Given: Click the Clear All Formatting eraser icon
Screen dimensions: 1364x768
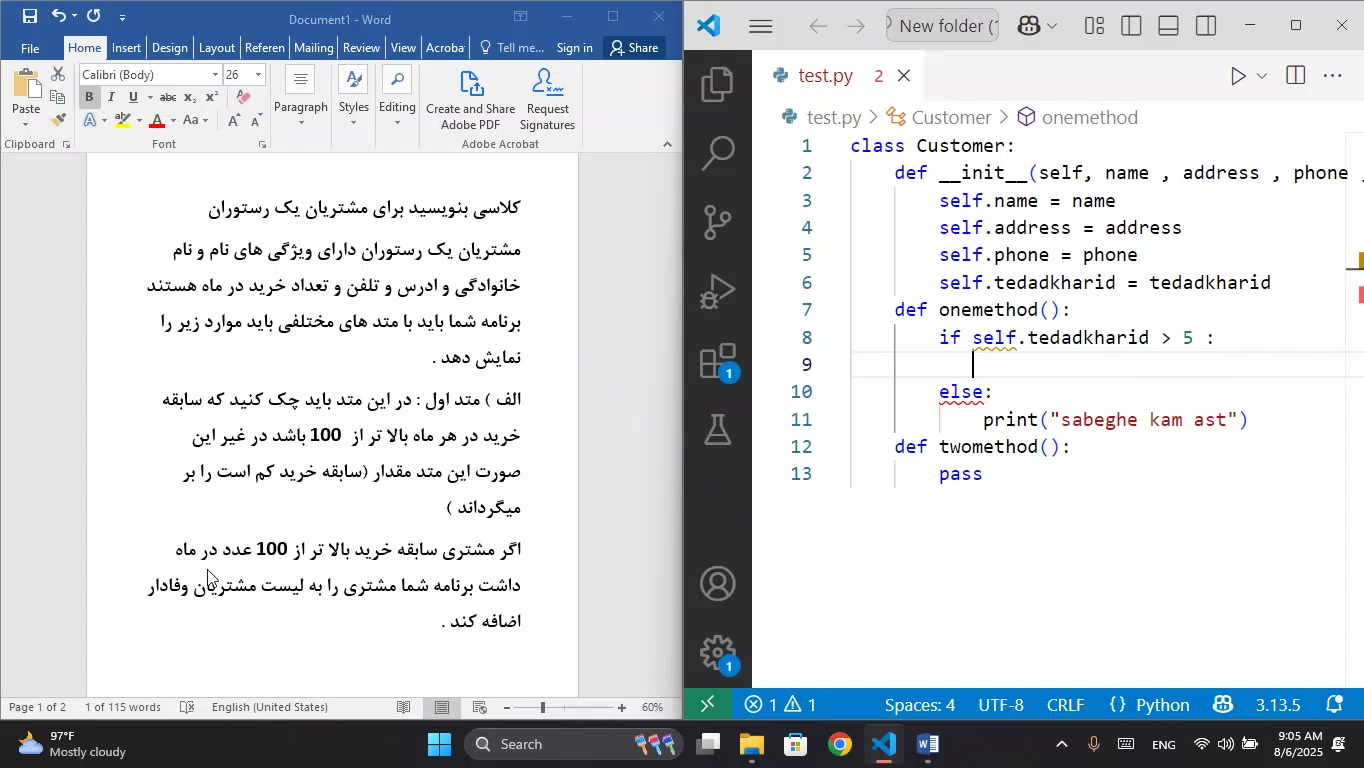Looking at the screenshot, I should coord(243,97).
